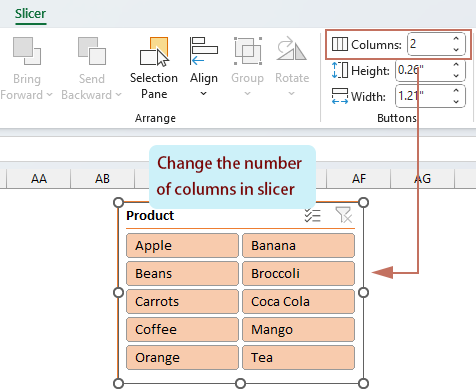Click the slicer's top-left resize handle
The image size is (476, 390).
(118, 202)
